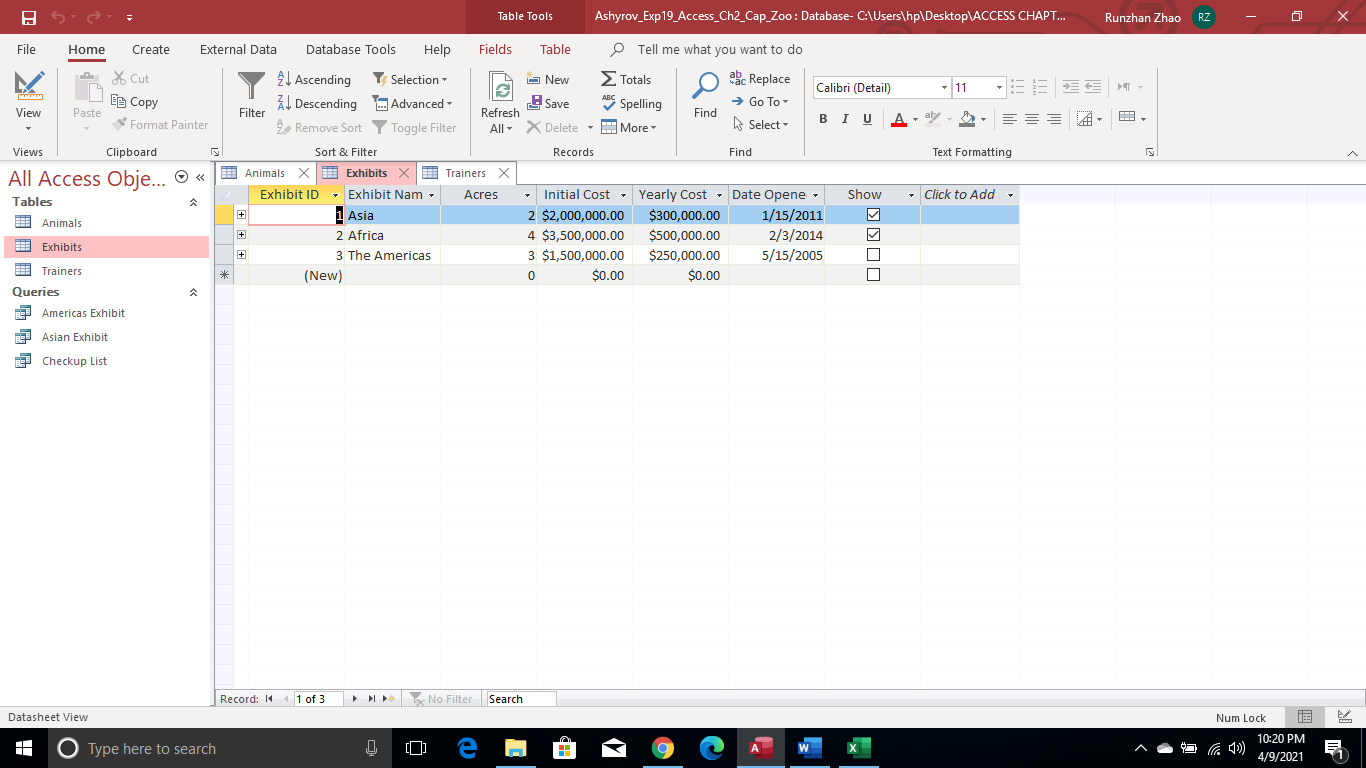The height and width of the screenshot is (768, 1366).
Task: Open Word from the taskbar
Action: (809, 748)
